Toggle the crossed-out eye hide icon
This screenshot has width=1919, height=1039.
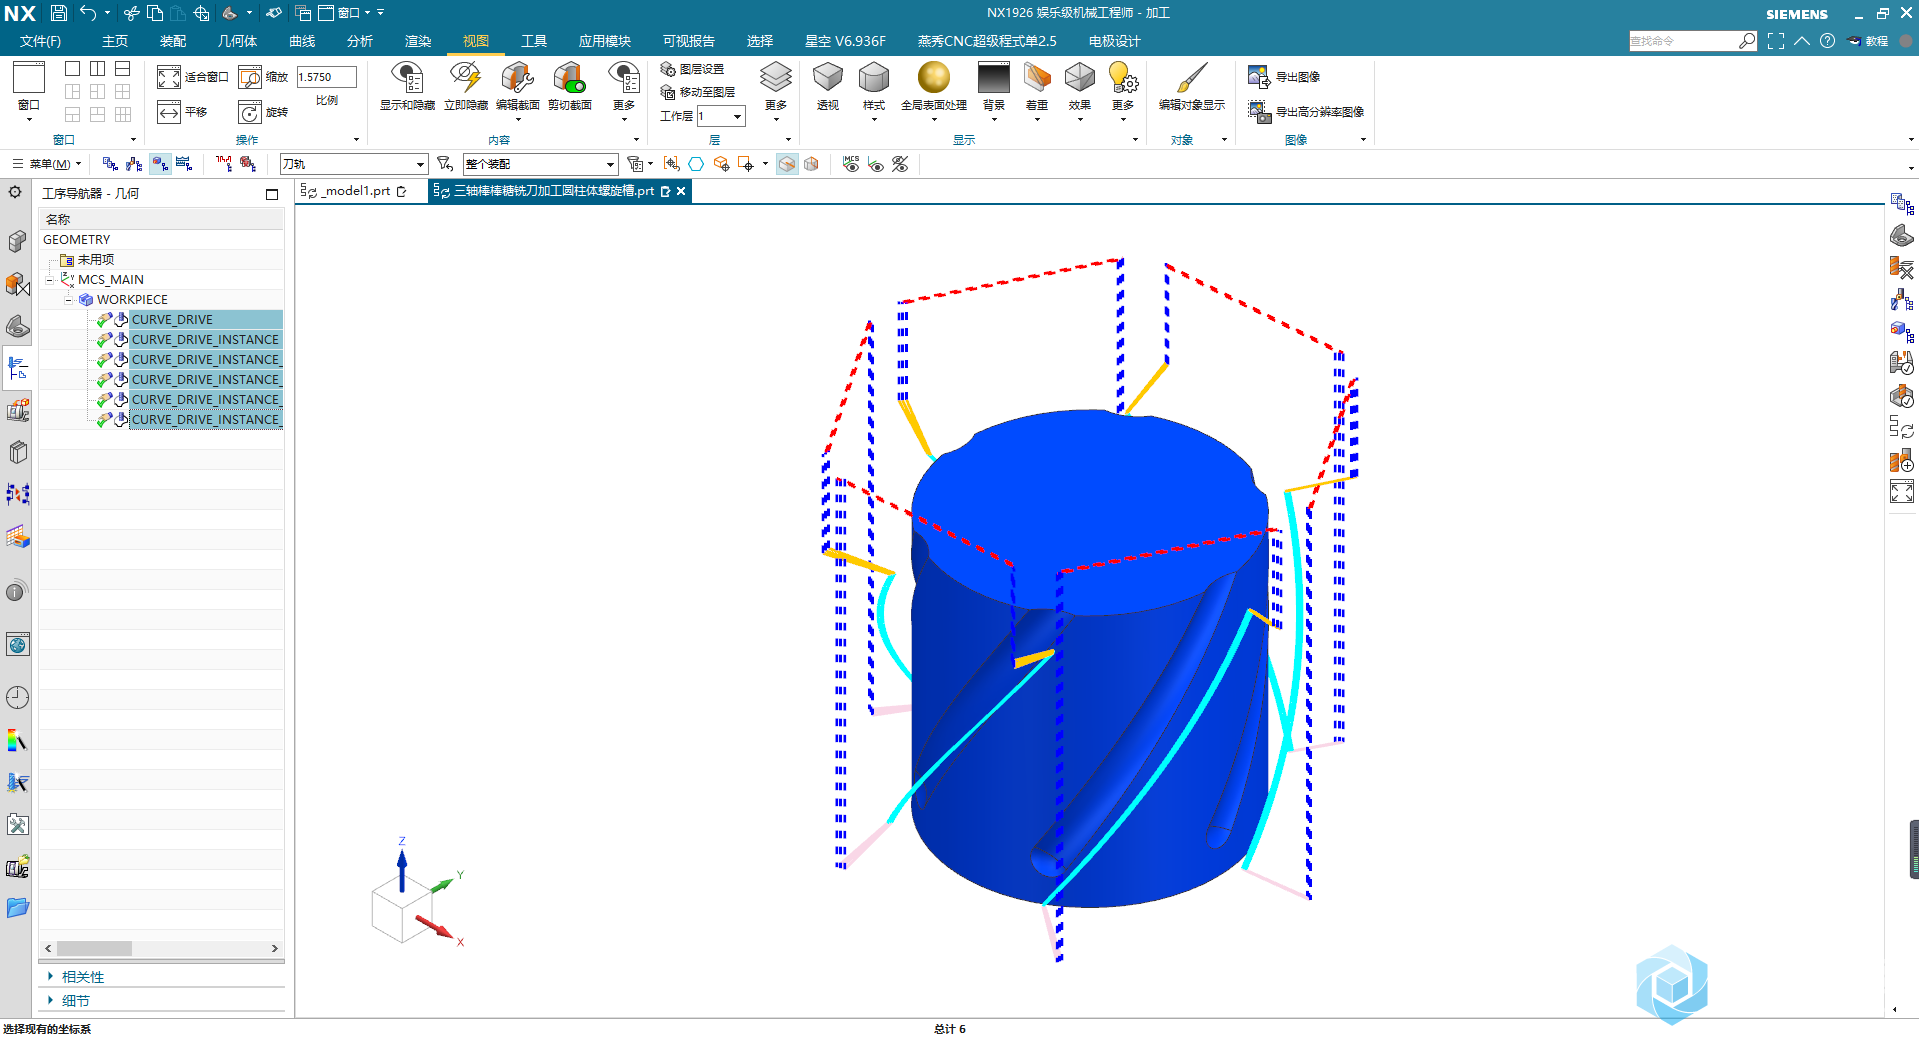pyautogui.click(x=900, y=164)
